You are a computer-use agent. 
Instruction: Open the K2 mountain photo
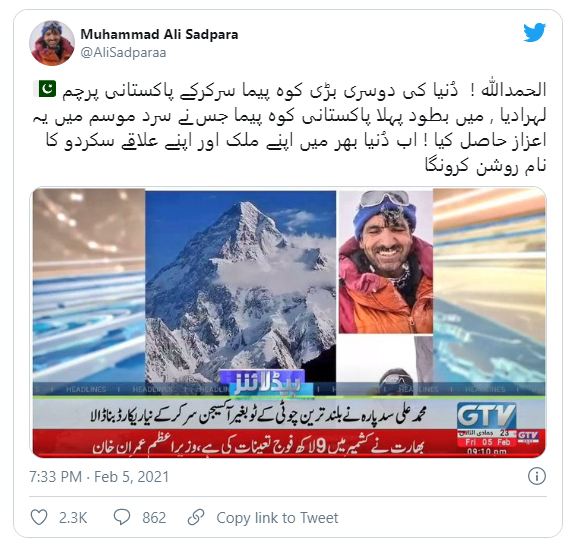tap(241, 286)
